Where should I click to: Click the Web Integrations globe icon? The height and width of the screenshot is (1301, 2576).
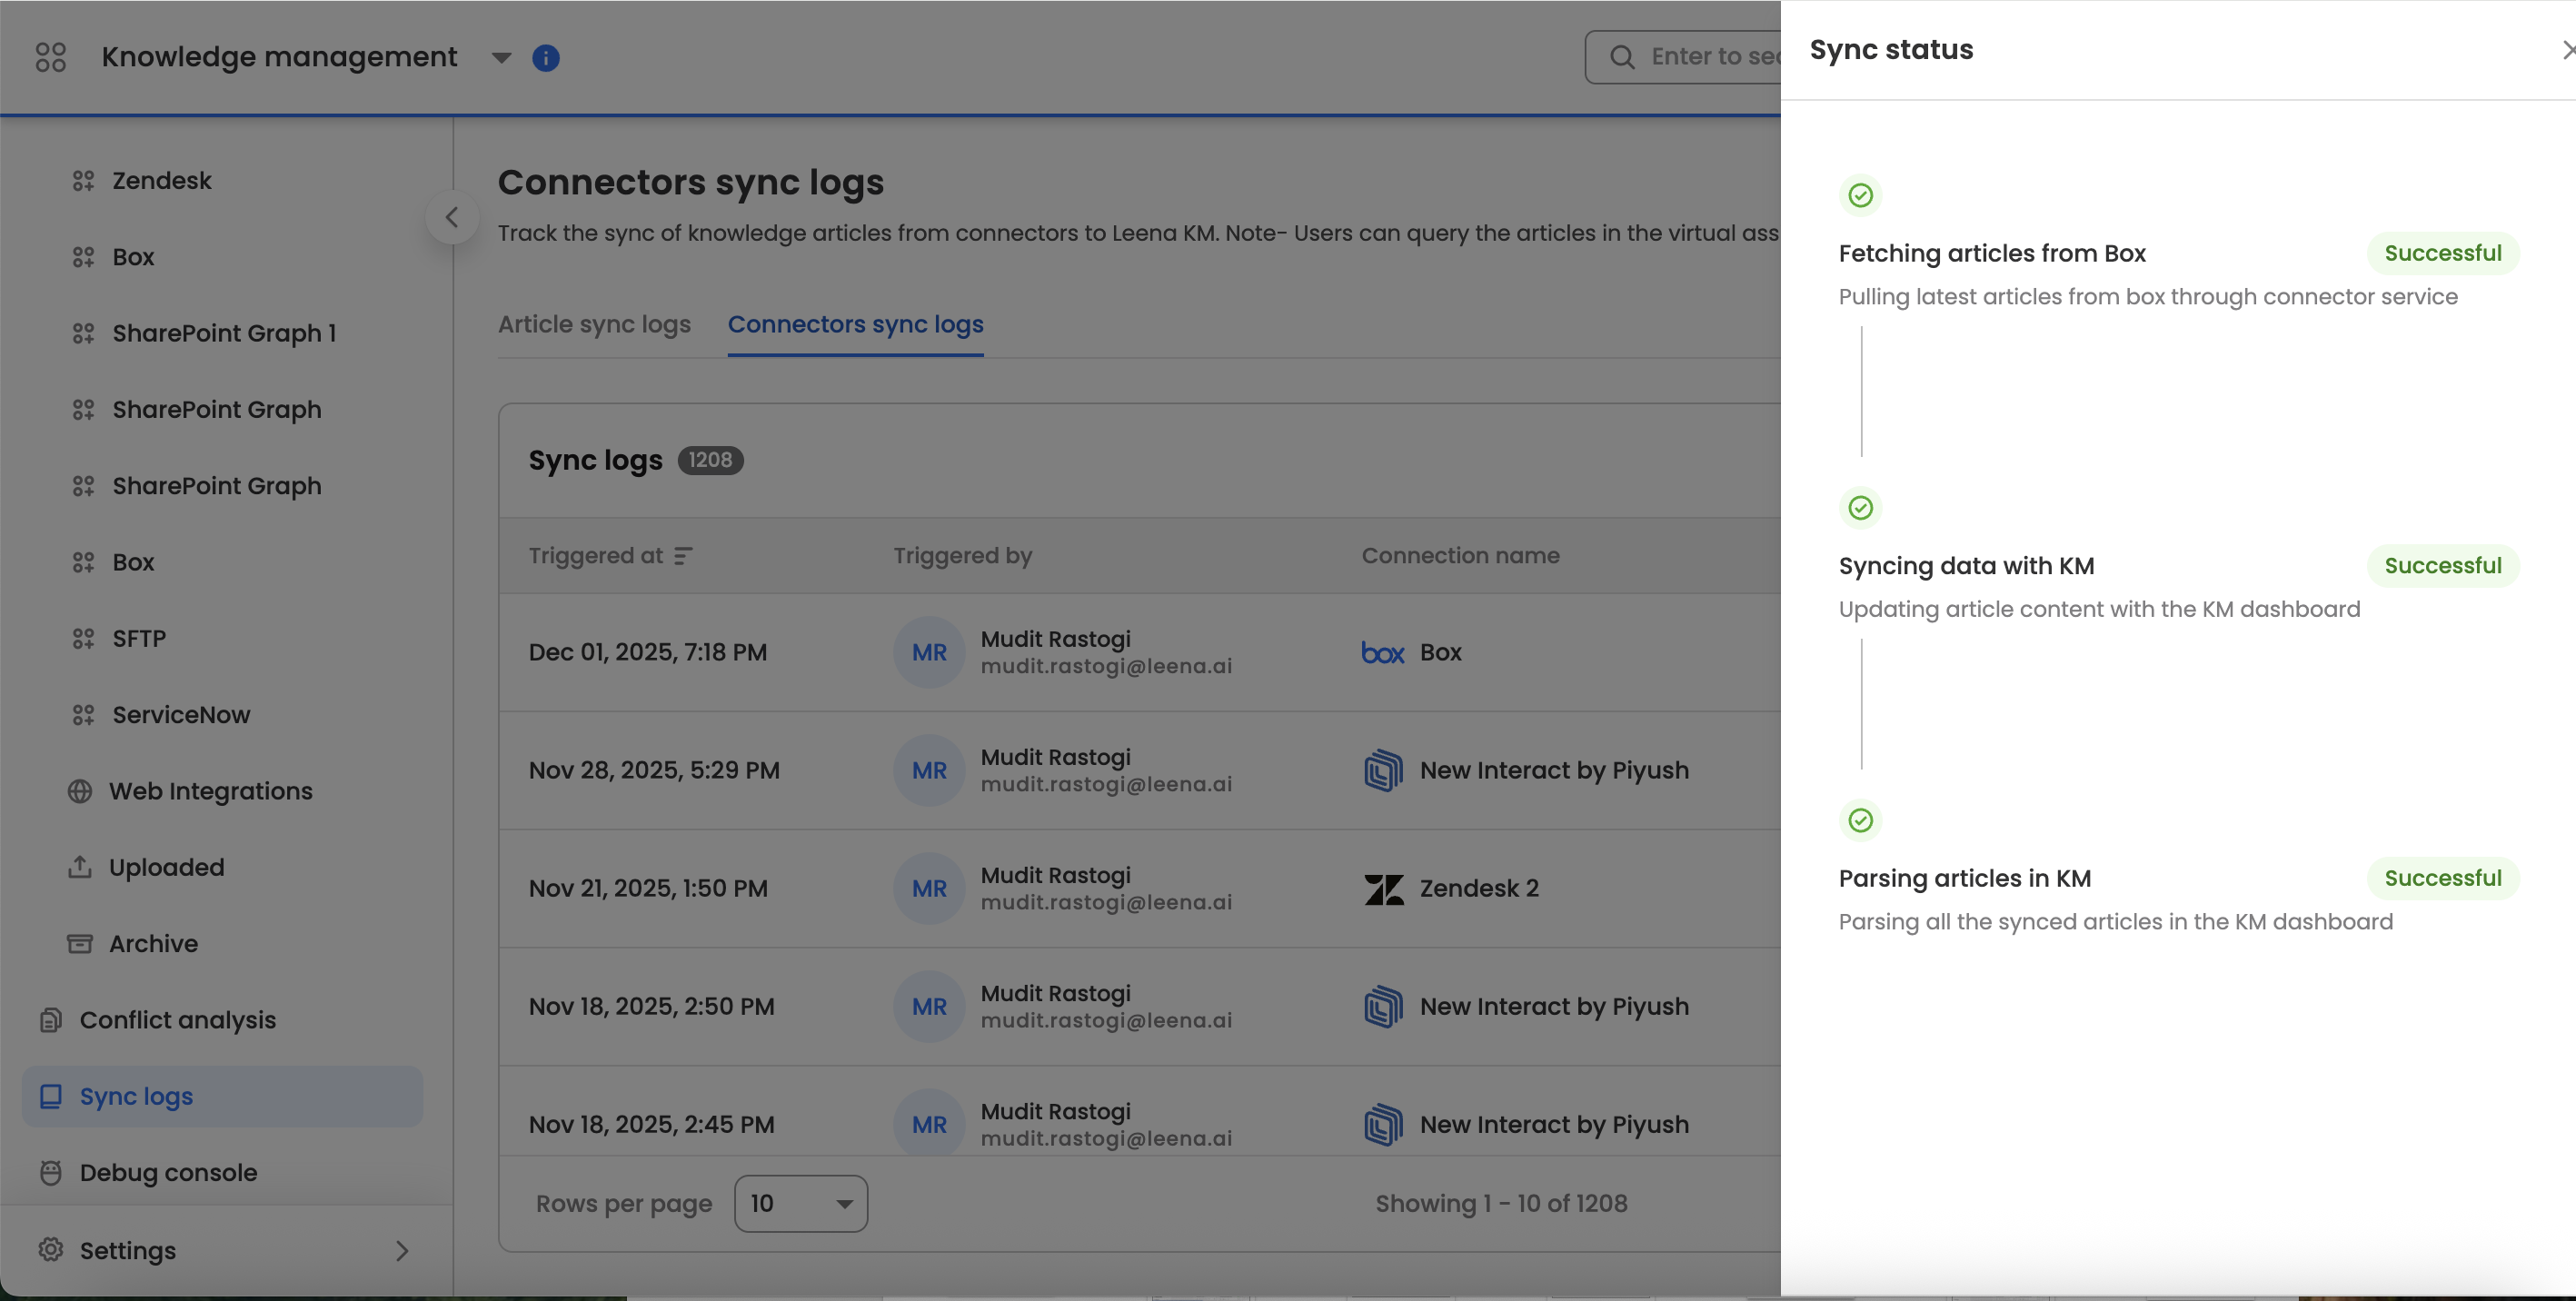point(80,791)
